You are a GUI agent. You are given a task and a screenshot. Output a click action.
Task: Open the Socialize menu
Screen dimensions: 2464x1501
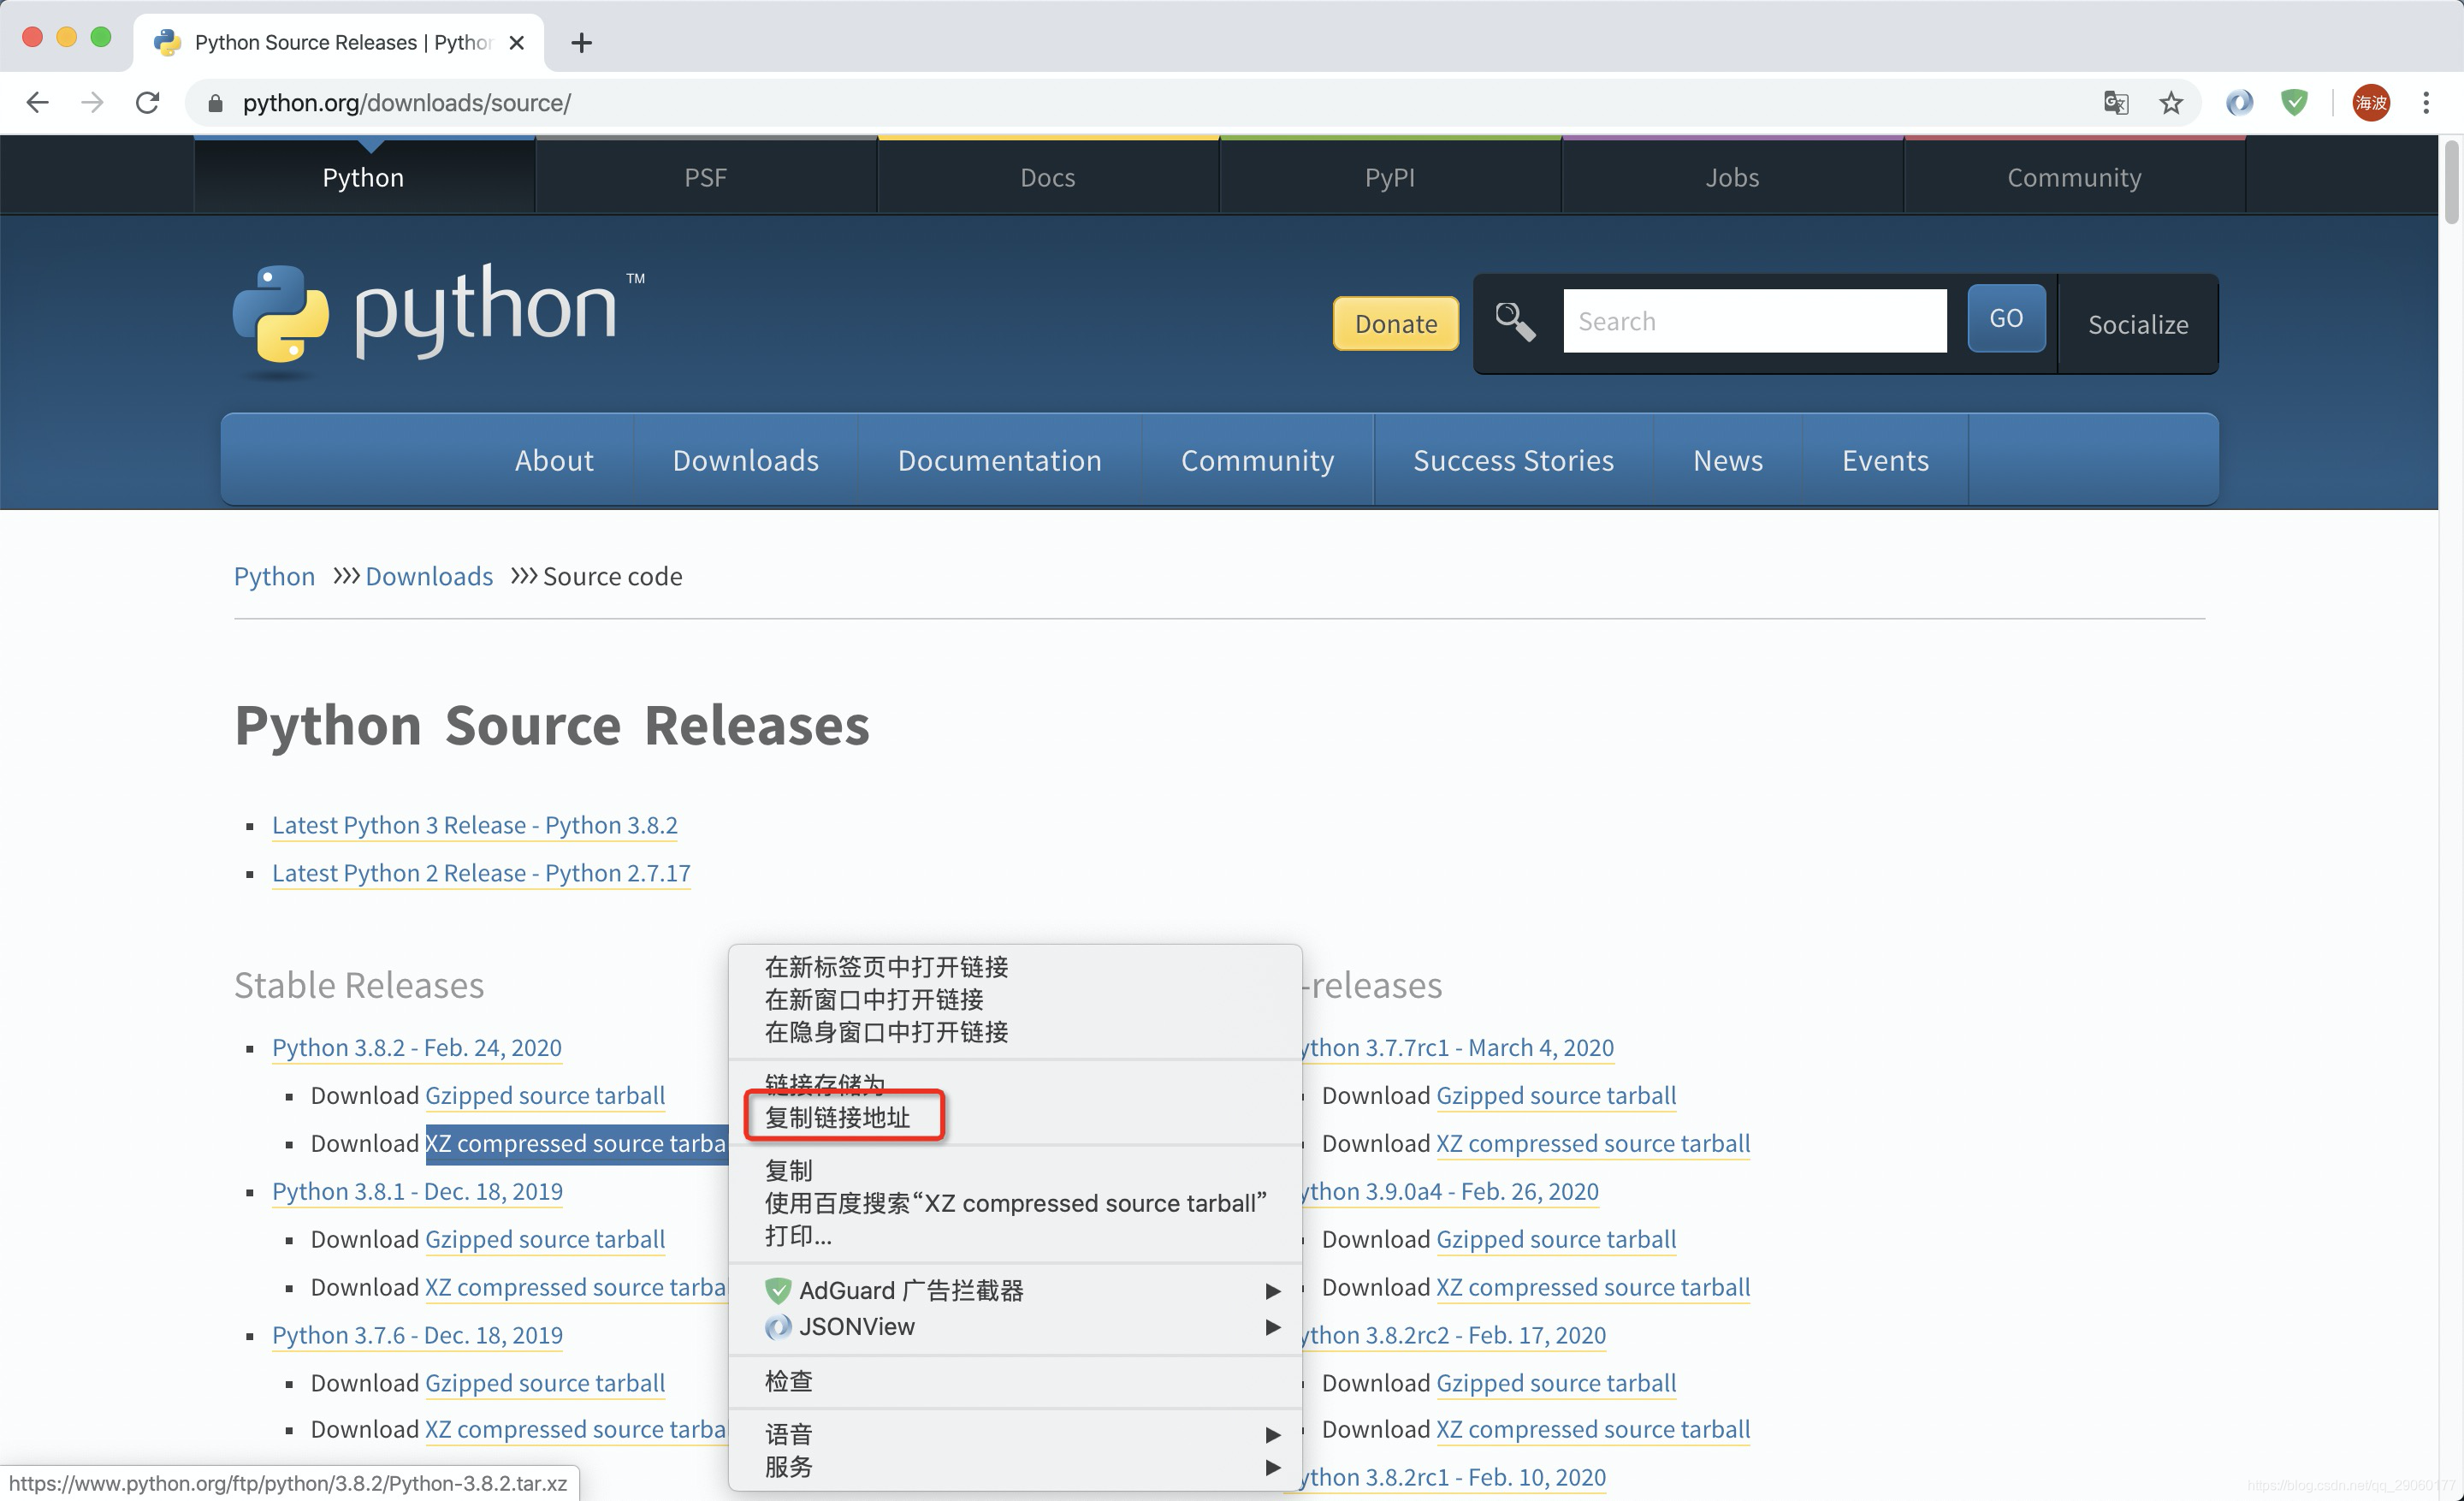tap(2137, 324)
